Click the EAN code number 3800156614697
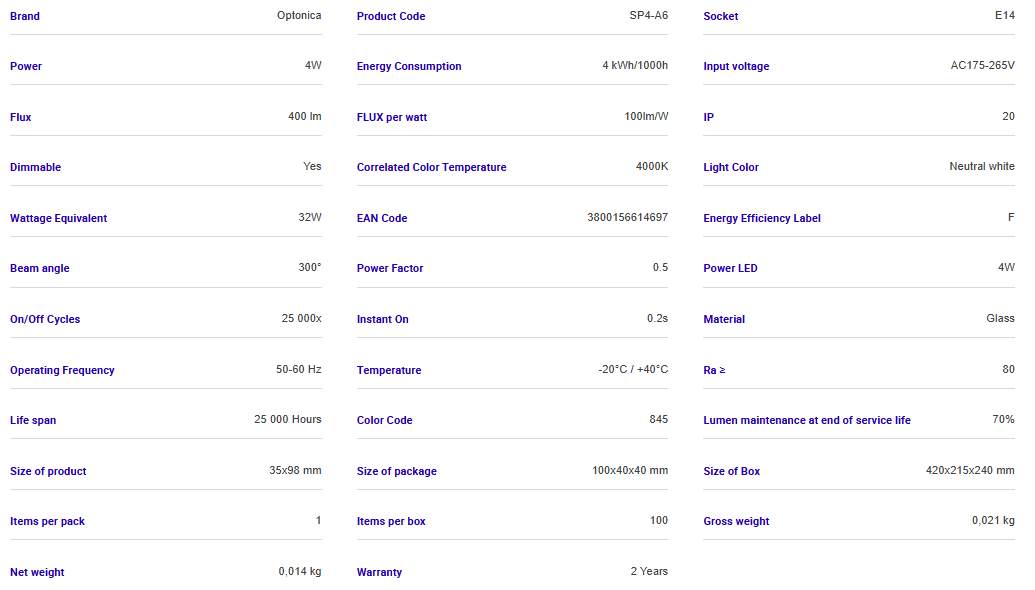The height and width of the screenshot is (590, 1035). click(x=627, y=218)
